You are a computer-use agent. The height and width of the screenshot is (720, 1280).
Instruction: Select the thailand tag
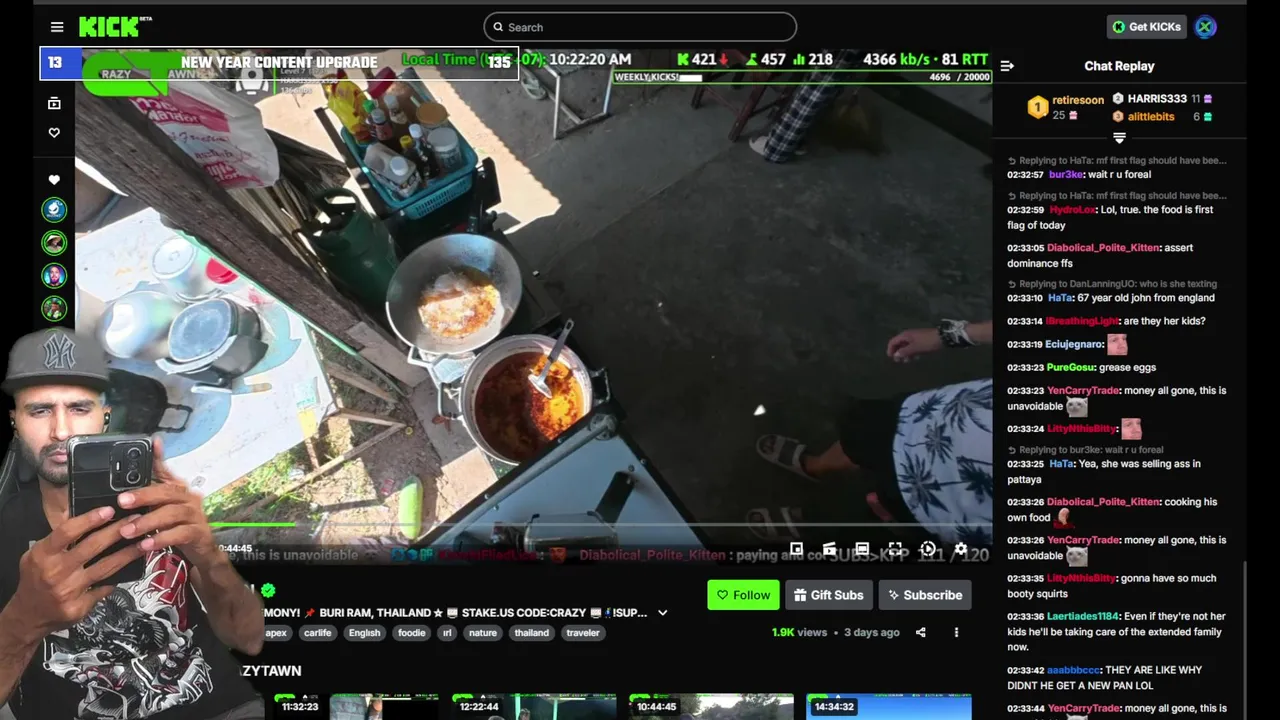(x=532, y=633)
